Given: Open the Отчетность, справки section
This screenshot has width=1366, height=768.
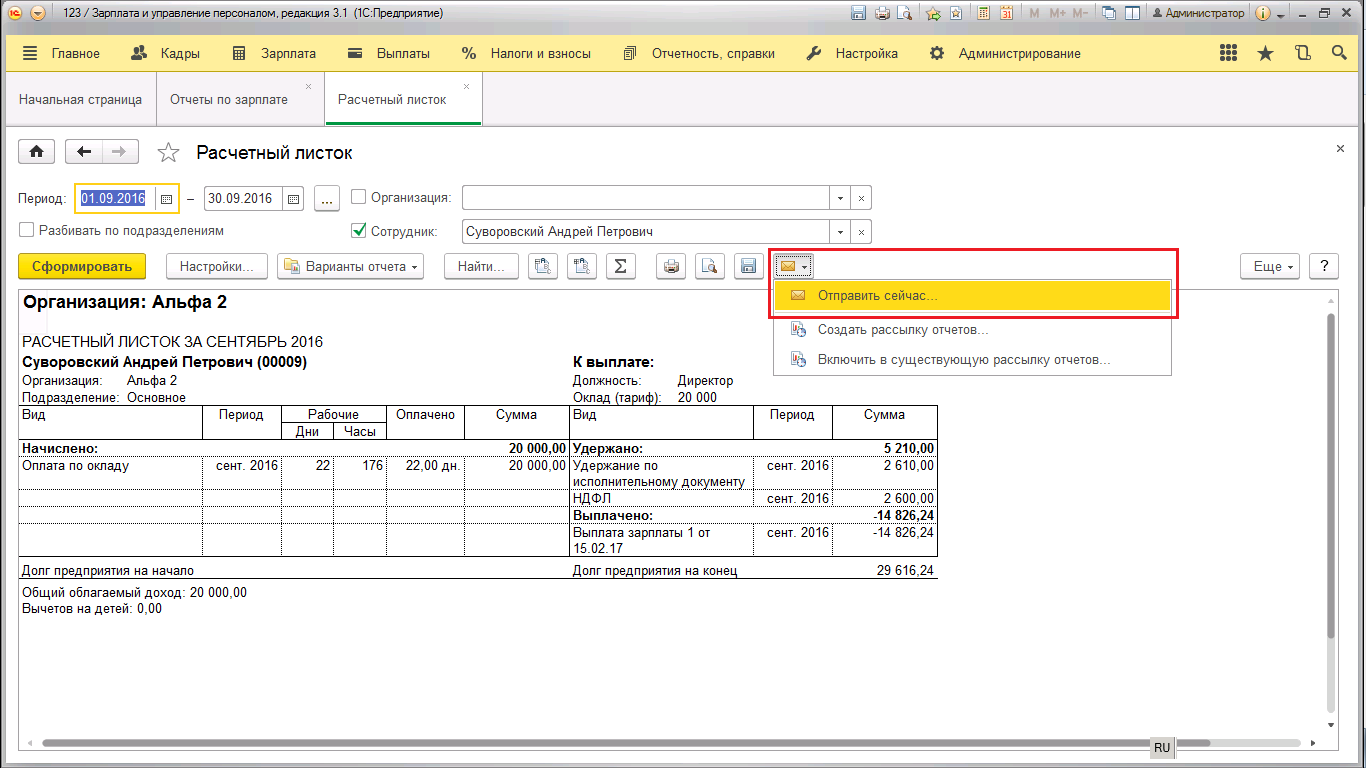Looking at the screenshot, I should (699, 53).
